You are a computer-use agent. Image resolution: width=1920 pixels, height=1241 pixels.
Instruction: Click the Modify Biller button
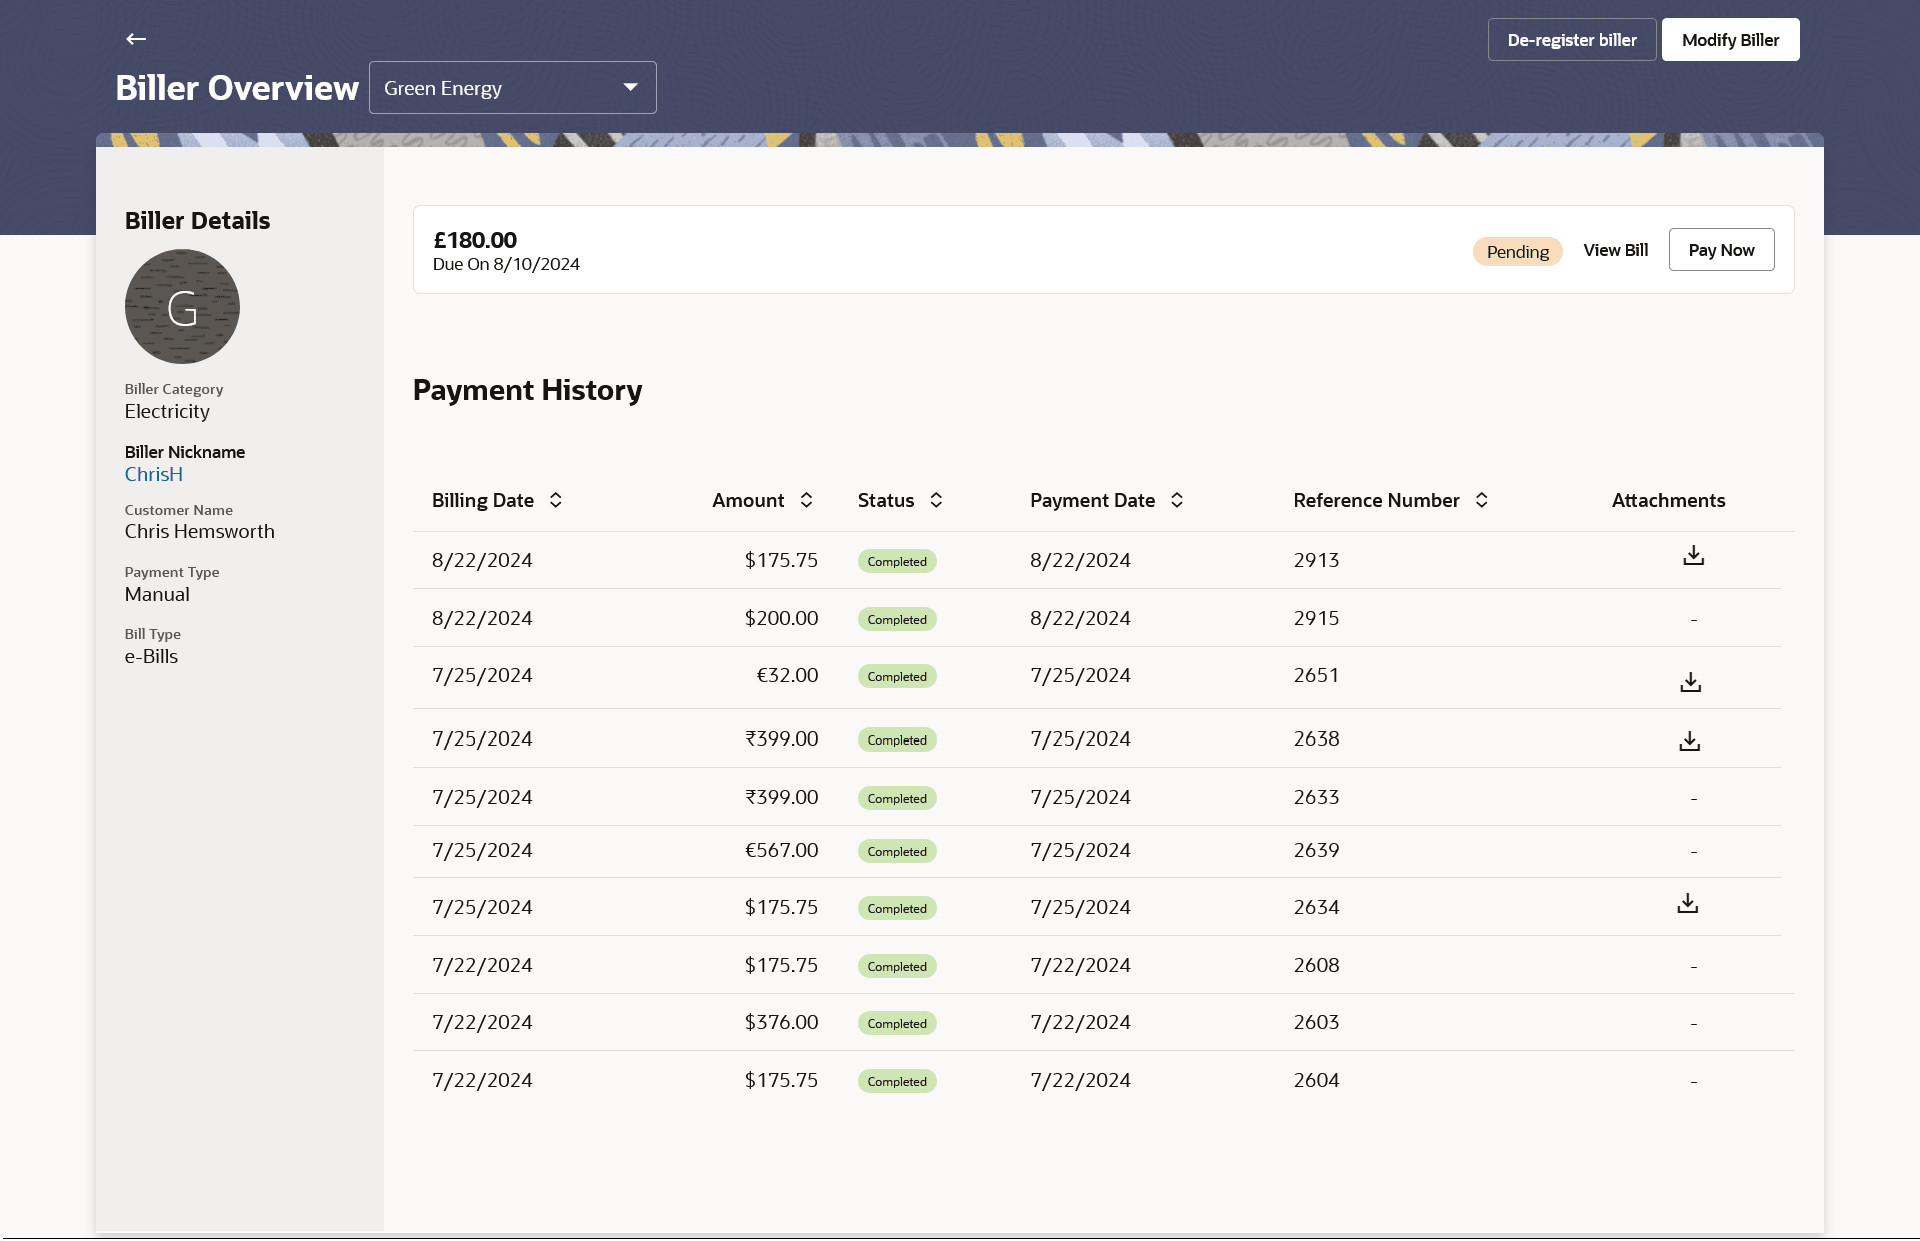pyautogui.click(x=1730, y=40)
